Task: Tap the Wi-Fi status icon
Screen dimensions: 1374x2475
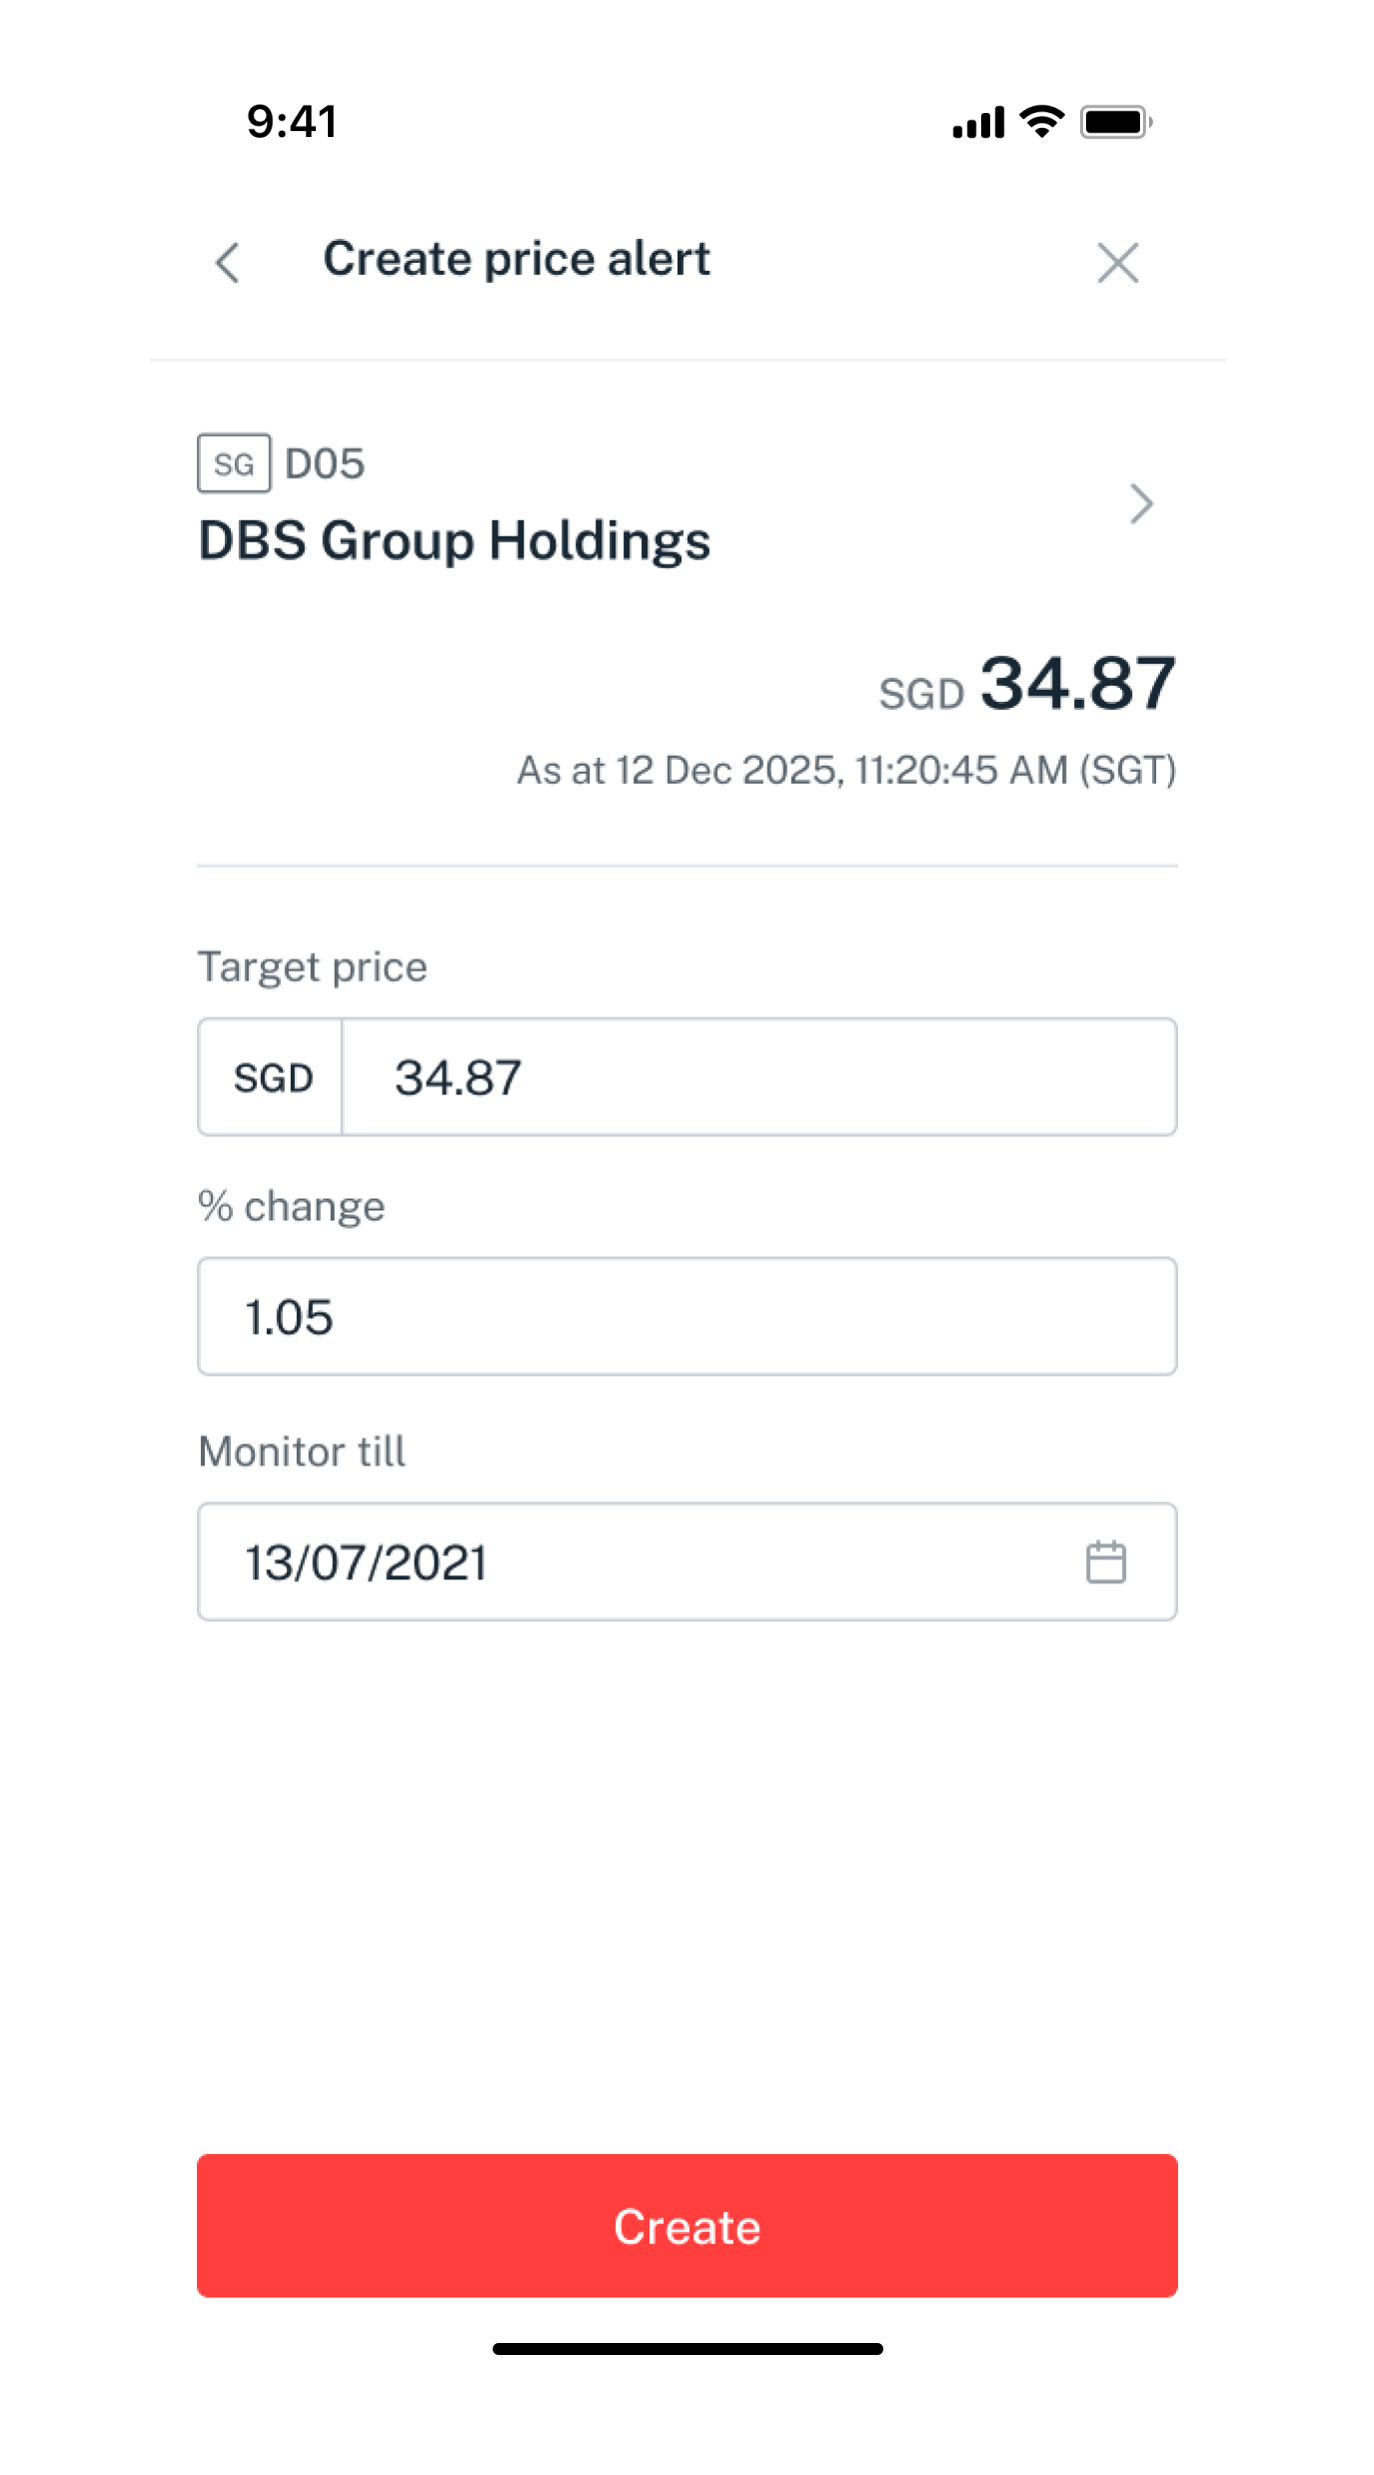Action: [1041, 122]
